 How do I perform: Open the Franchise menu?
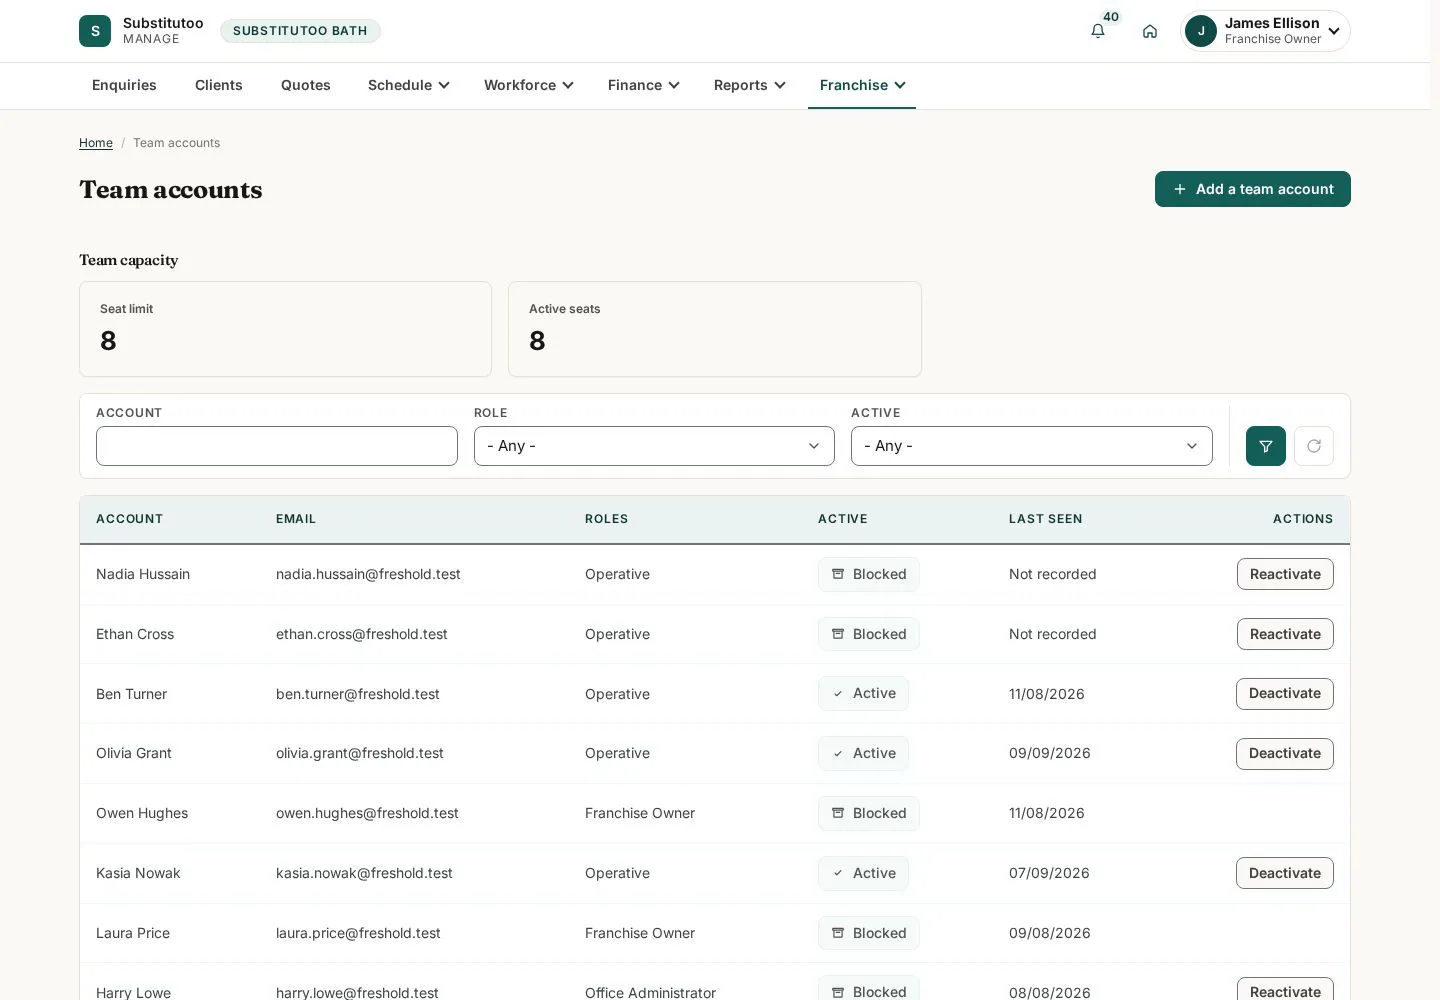(x=862, y=85)
